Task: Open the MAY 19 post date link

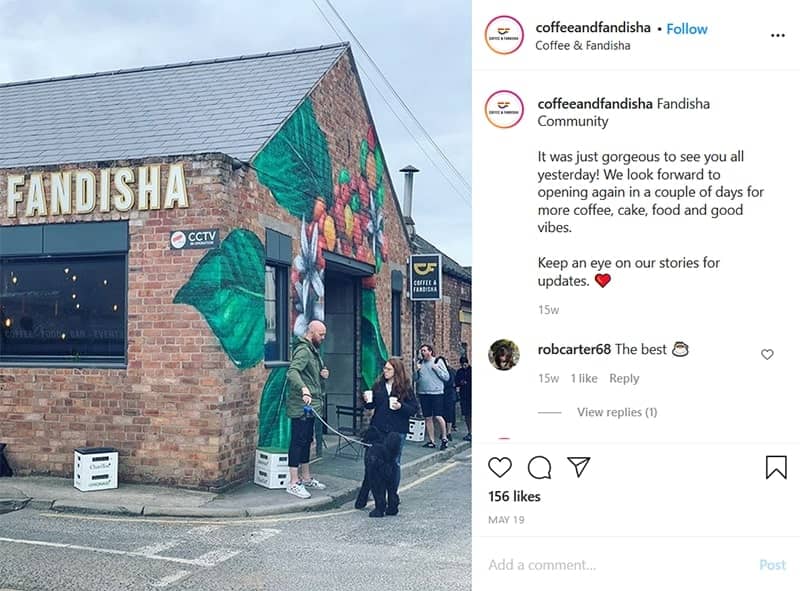Action: [506, 520]
